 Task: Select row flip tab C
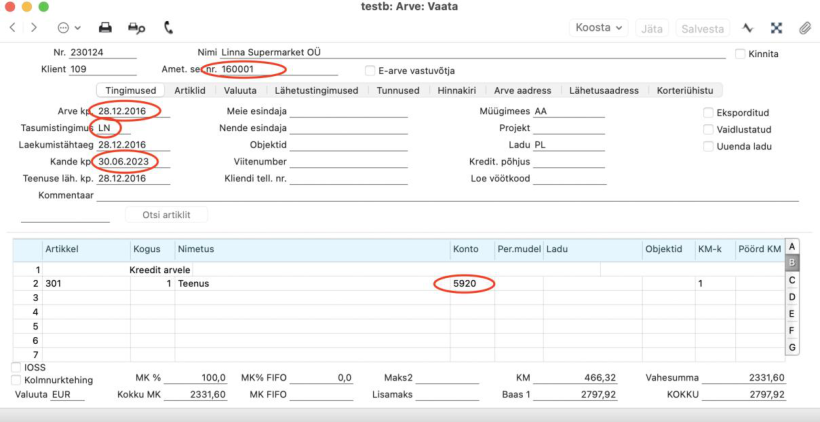(x=792, y=280)
